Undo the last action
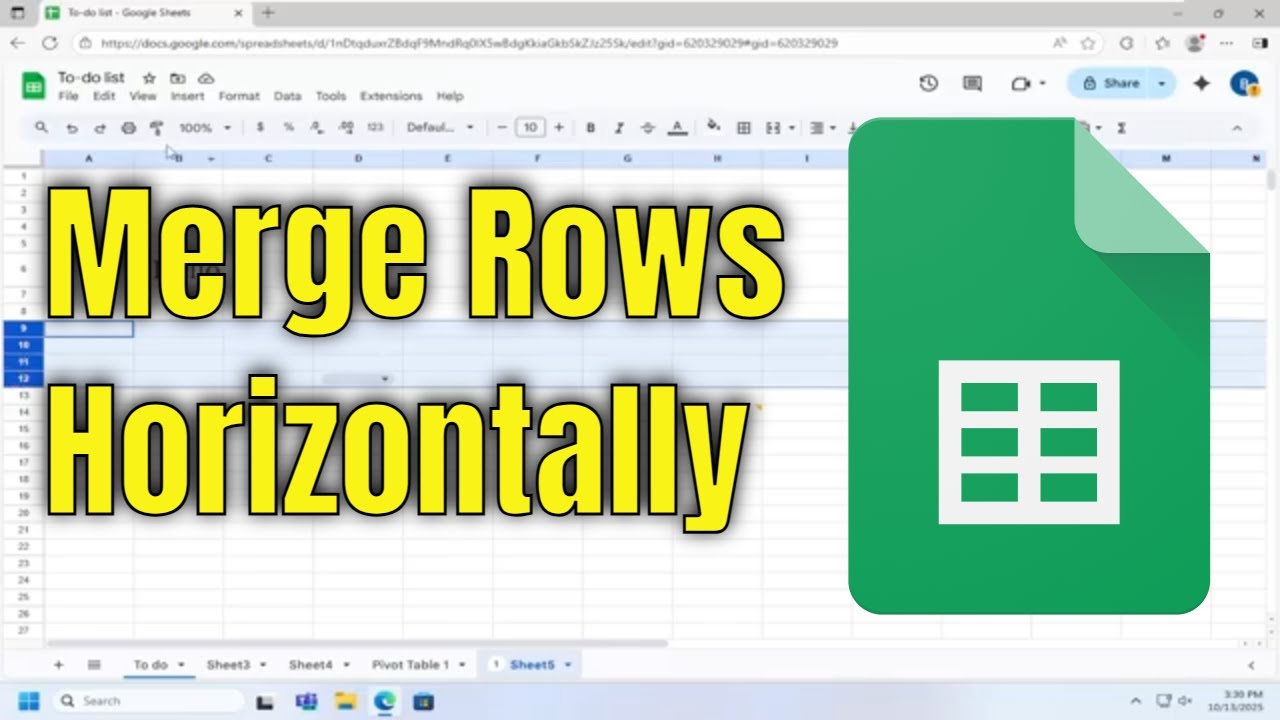The image size is (1280, 720). coord(71,128)
